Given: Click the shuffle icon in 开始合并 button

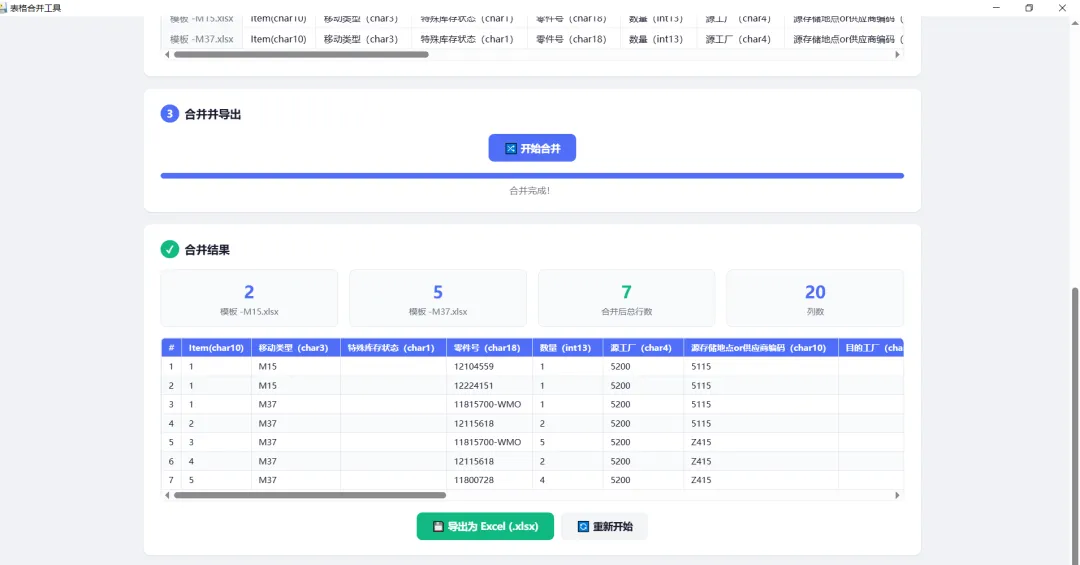Looking at the screenshot, I should [510, 148].
